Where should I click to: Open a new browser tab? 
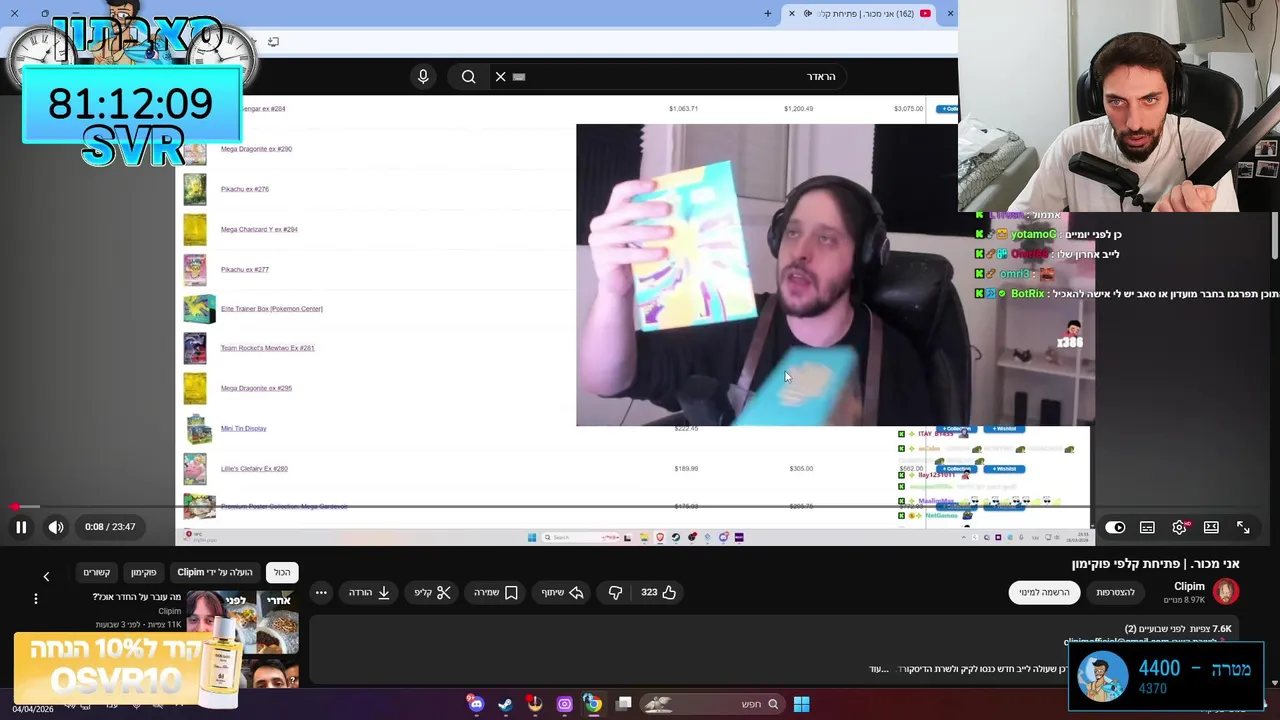(x=768, y=14)
